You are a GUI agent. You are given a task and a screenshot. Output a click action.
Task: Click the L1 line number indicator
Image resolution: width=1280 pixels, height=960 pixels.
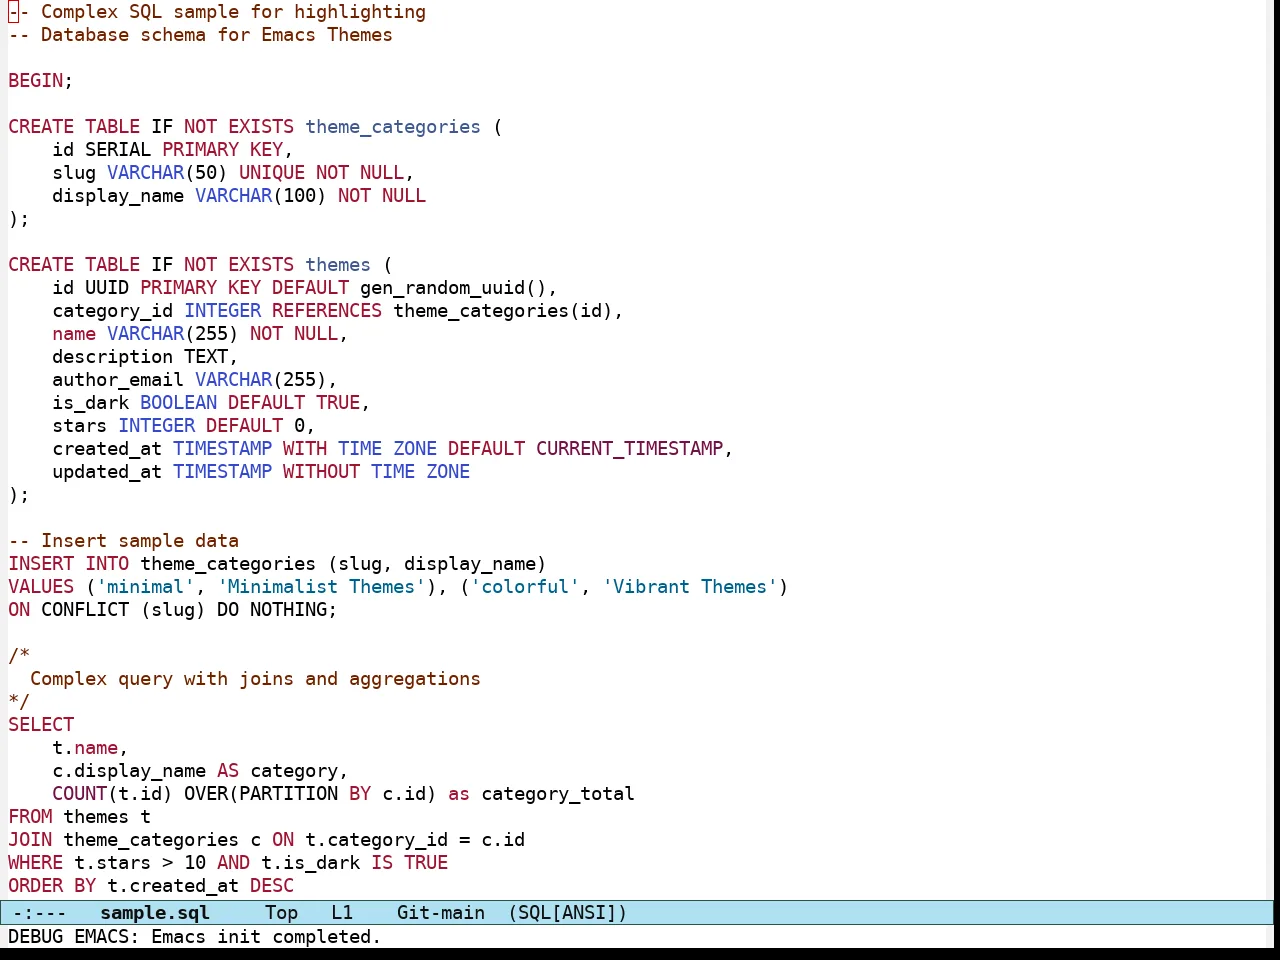[x=342, y=912]
